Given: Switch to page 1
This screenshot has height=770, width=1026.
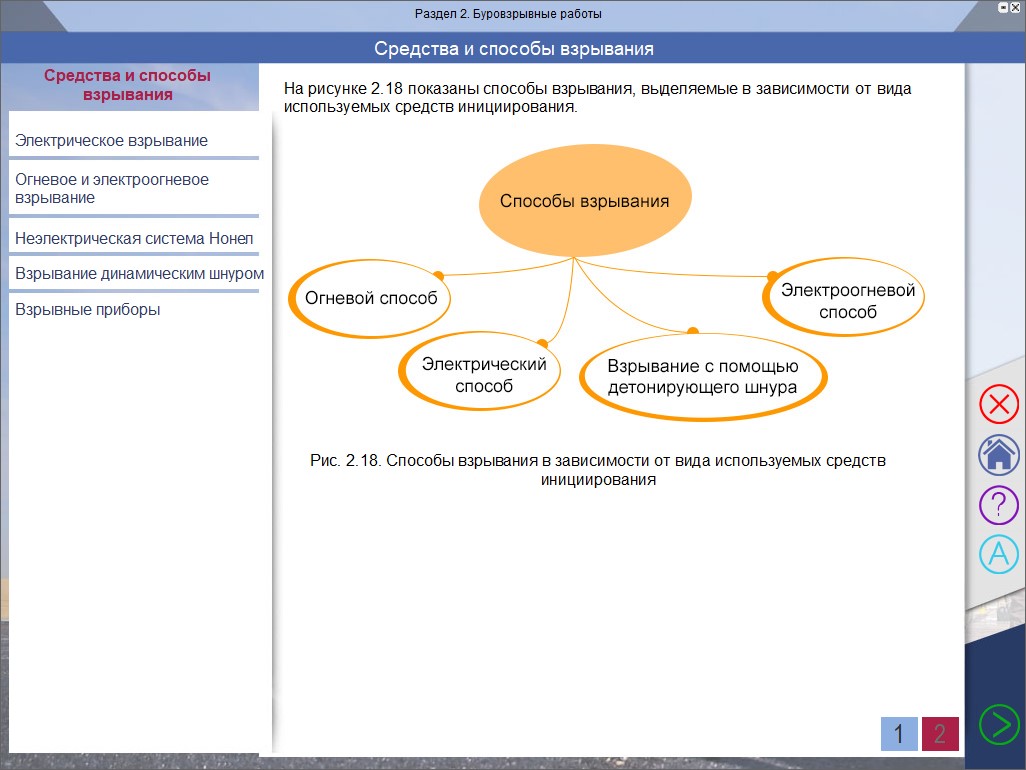Looking at the screenshot, I should tap(898, 734).
